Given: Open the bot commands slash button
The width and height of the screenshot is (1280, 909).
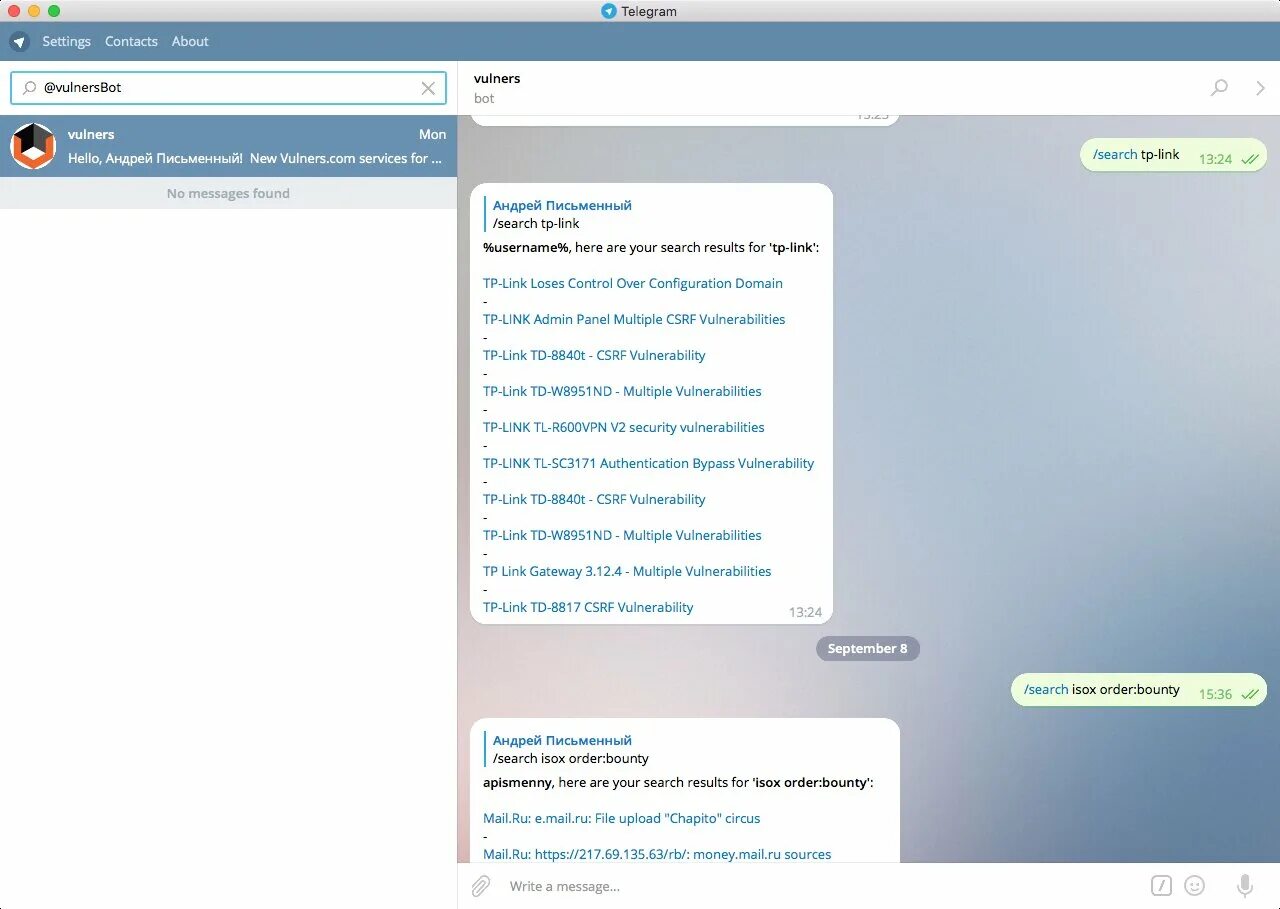Looking at the screenshot, I should [1161, 886].
